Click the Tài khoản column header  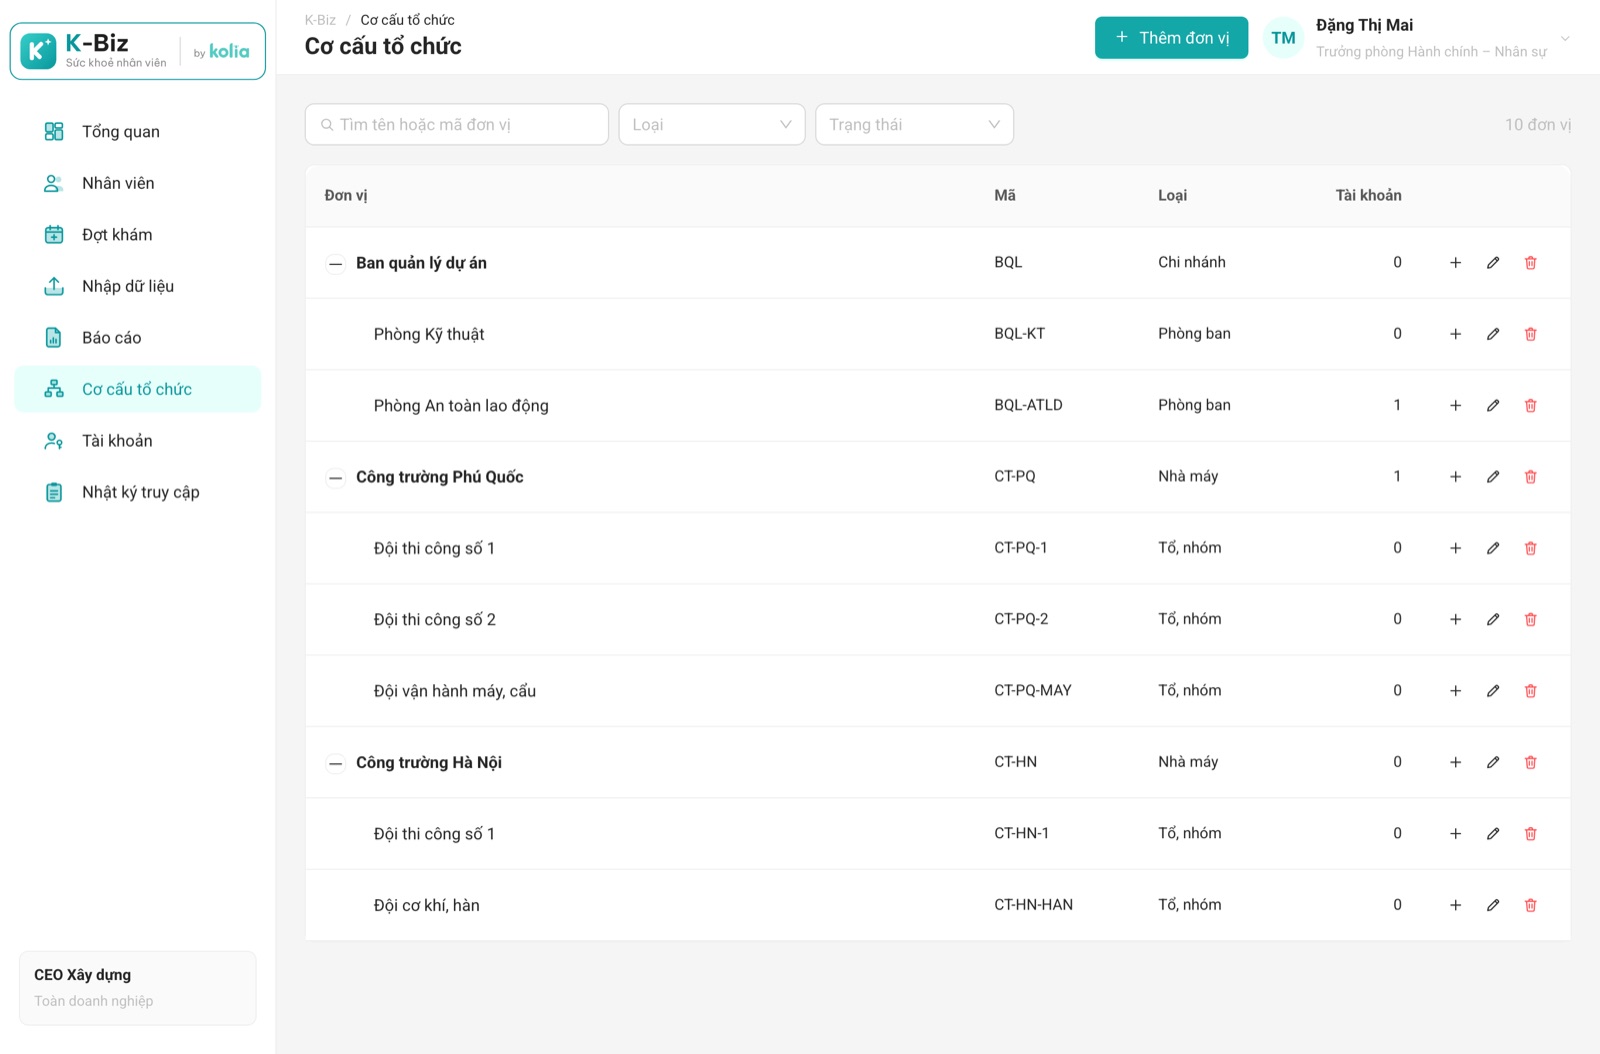[1368, 196]
